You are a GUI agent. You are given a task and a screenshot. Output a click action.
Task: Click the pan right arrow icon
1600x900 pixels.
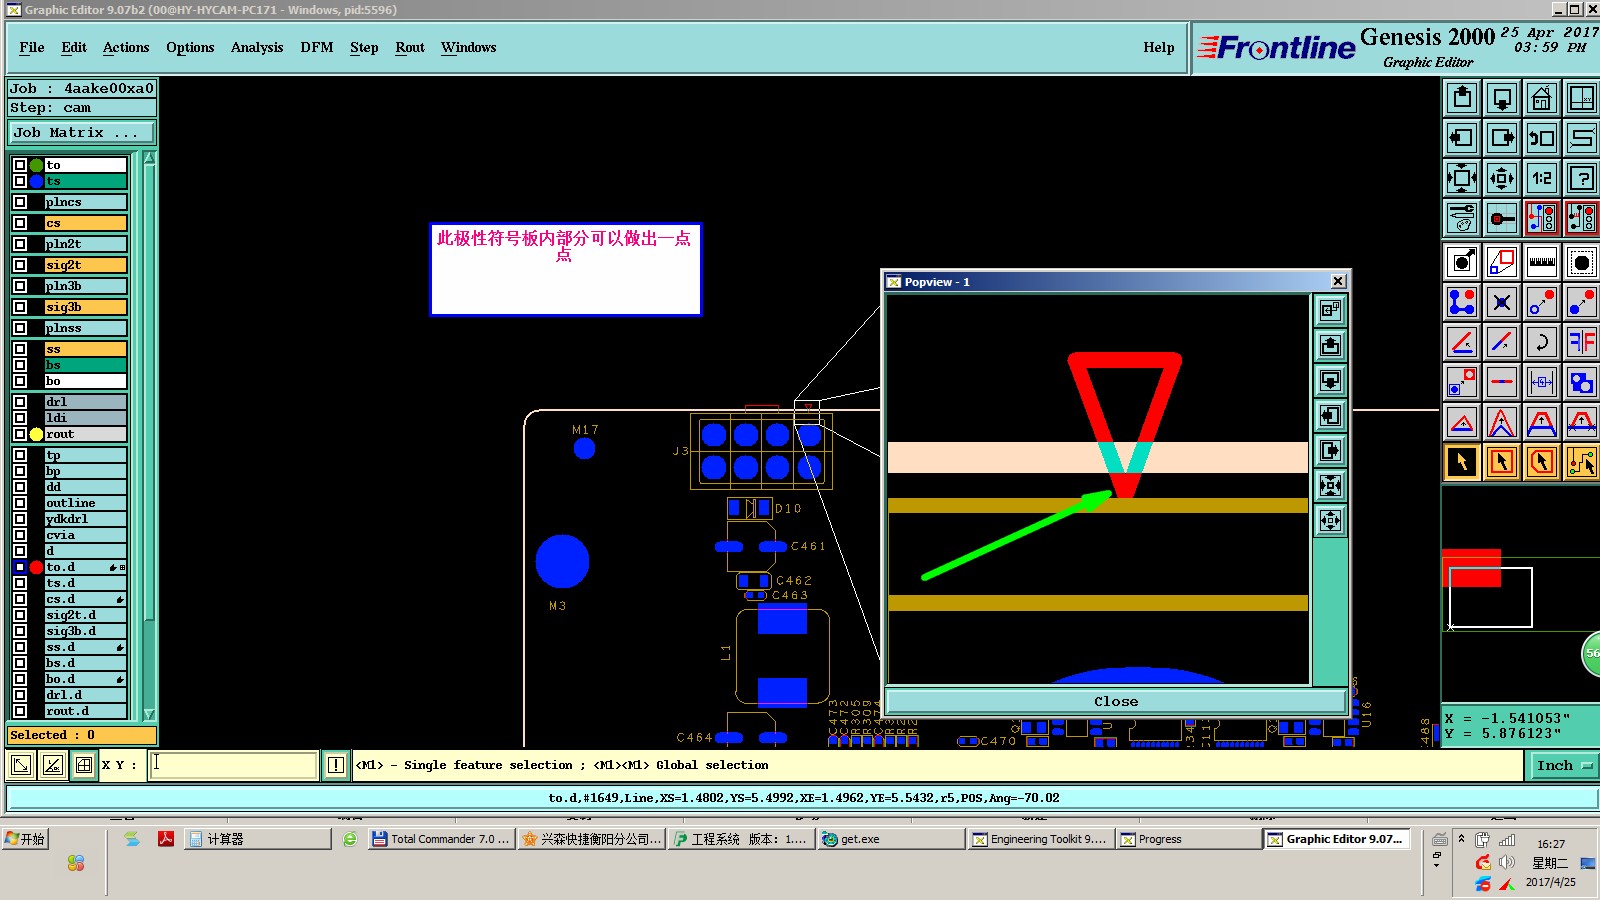tap(1502, 138)
